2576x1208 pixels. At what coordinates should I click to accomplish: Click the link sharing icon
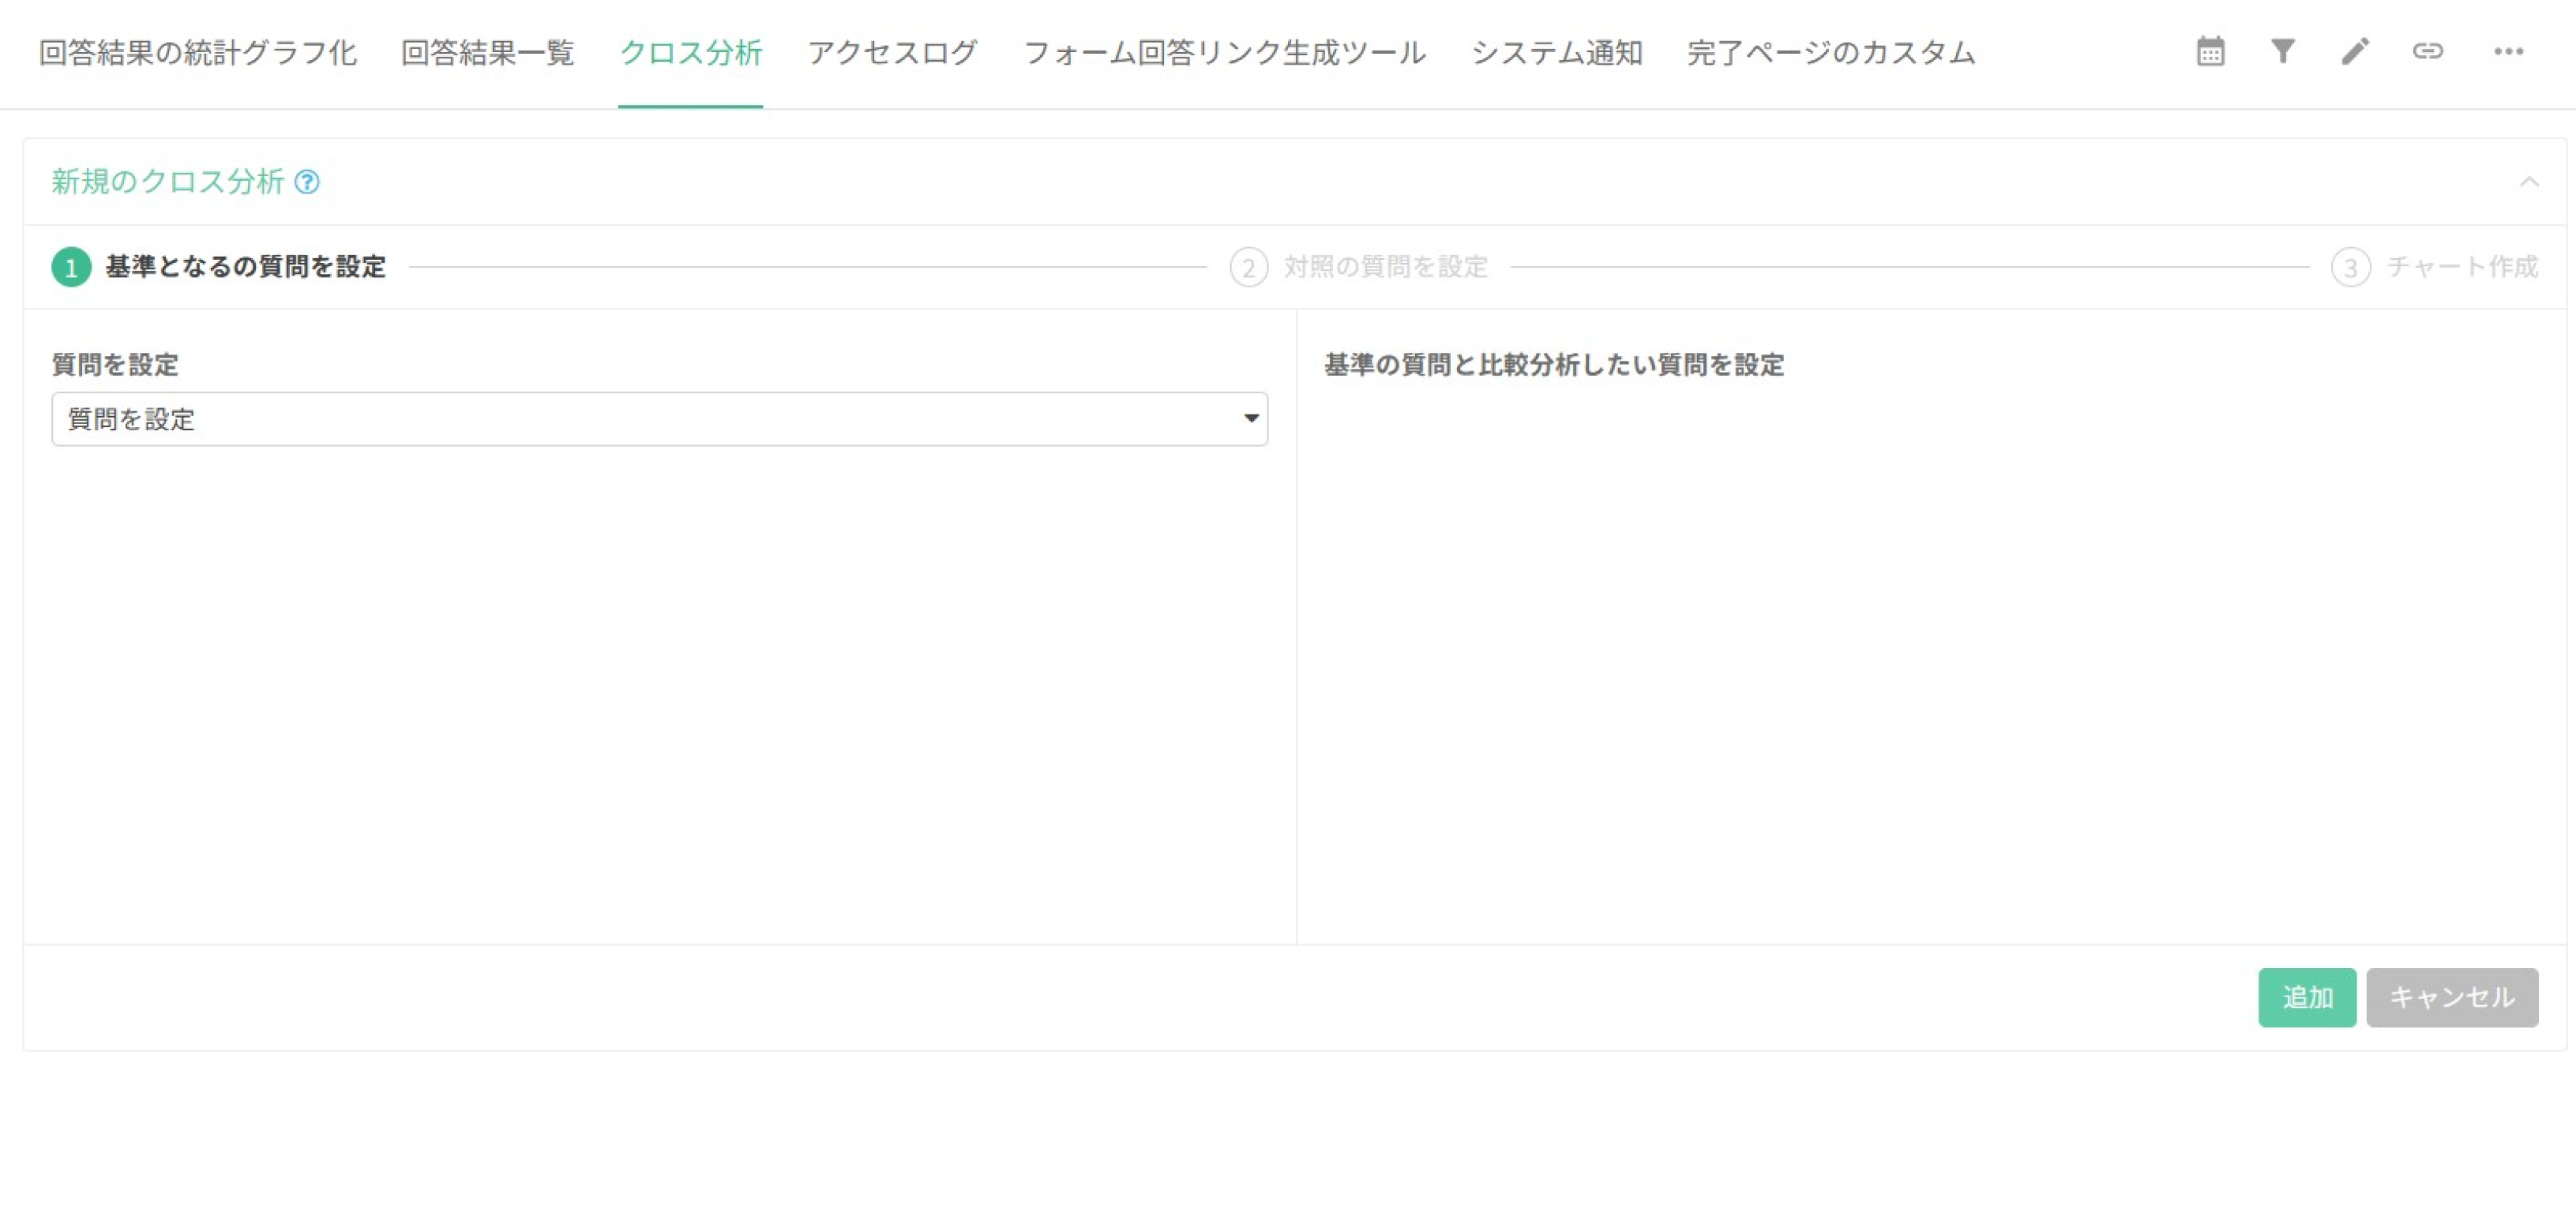[x=2428, y=52]
